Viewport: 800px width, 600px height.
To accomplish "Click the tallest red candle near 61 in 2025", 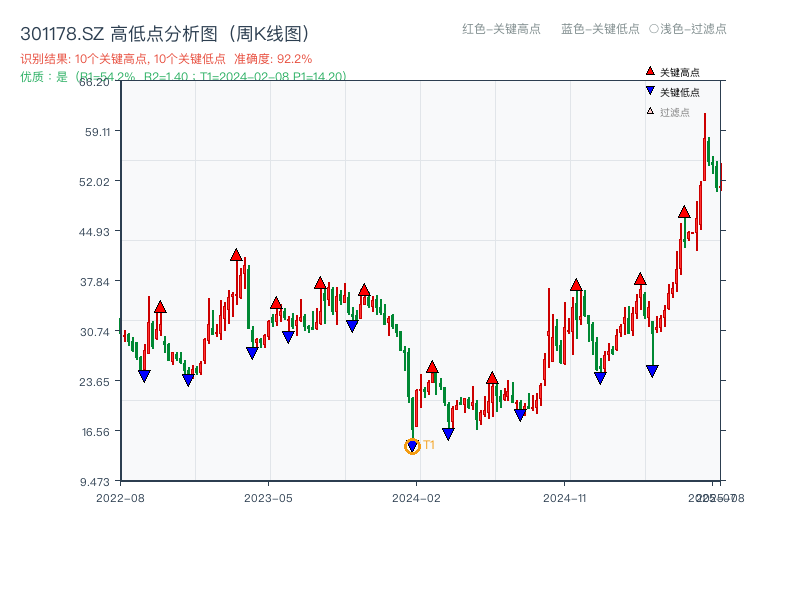I will [705, 147].
